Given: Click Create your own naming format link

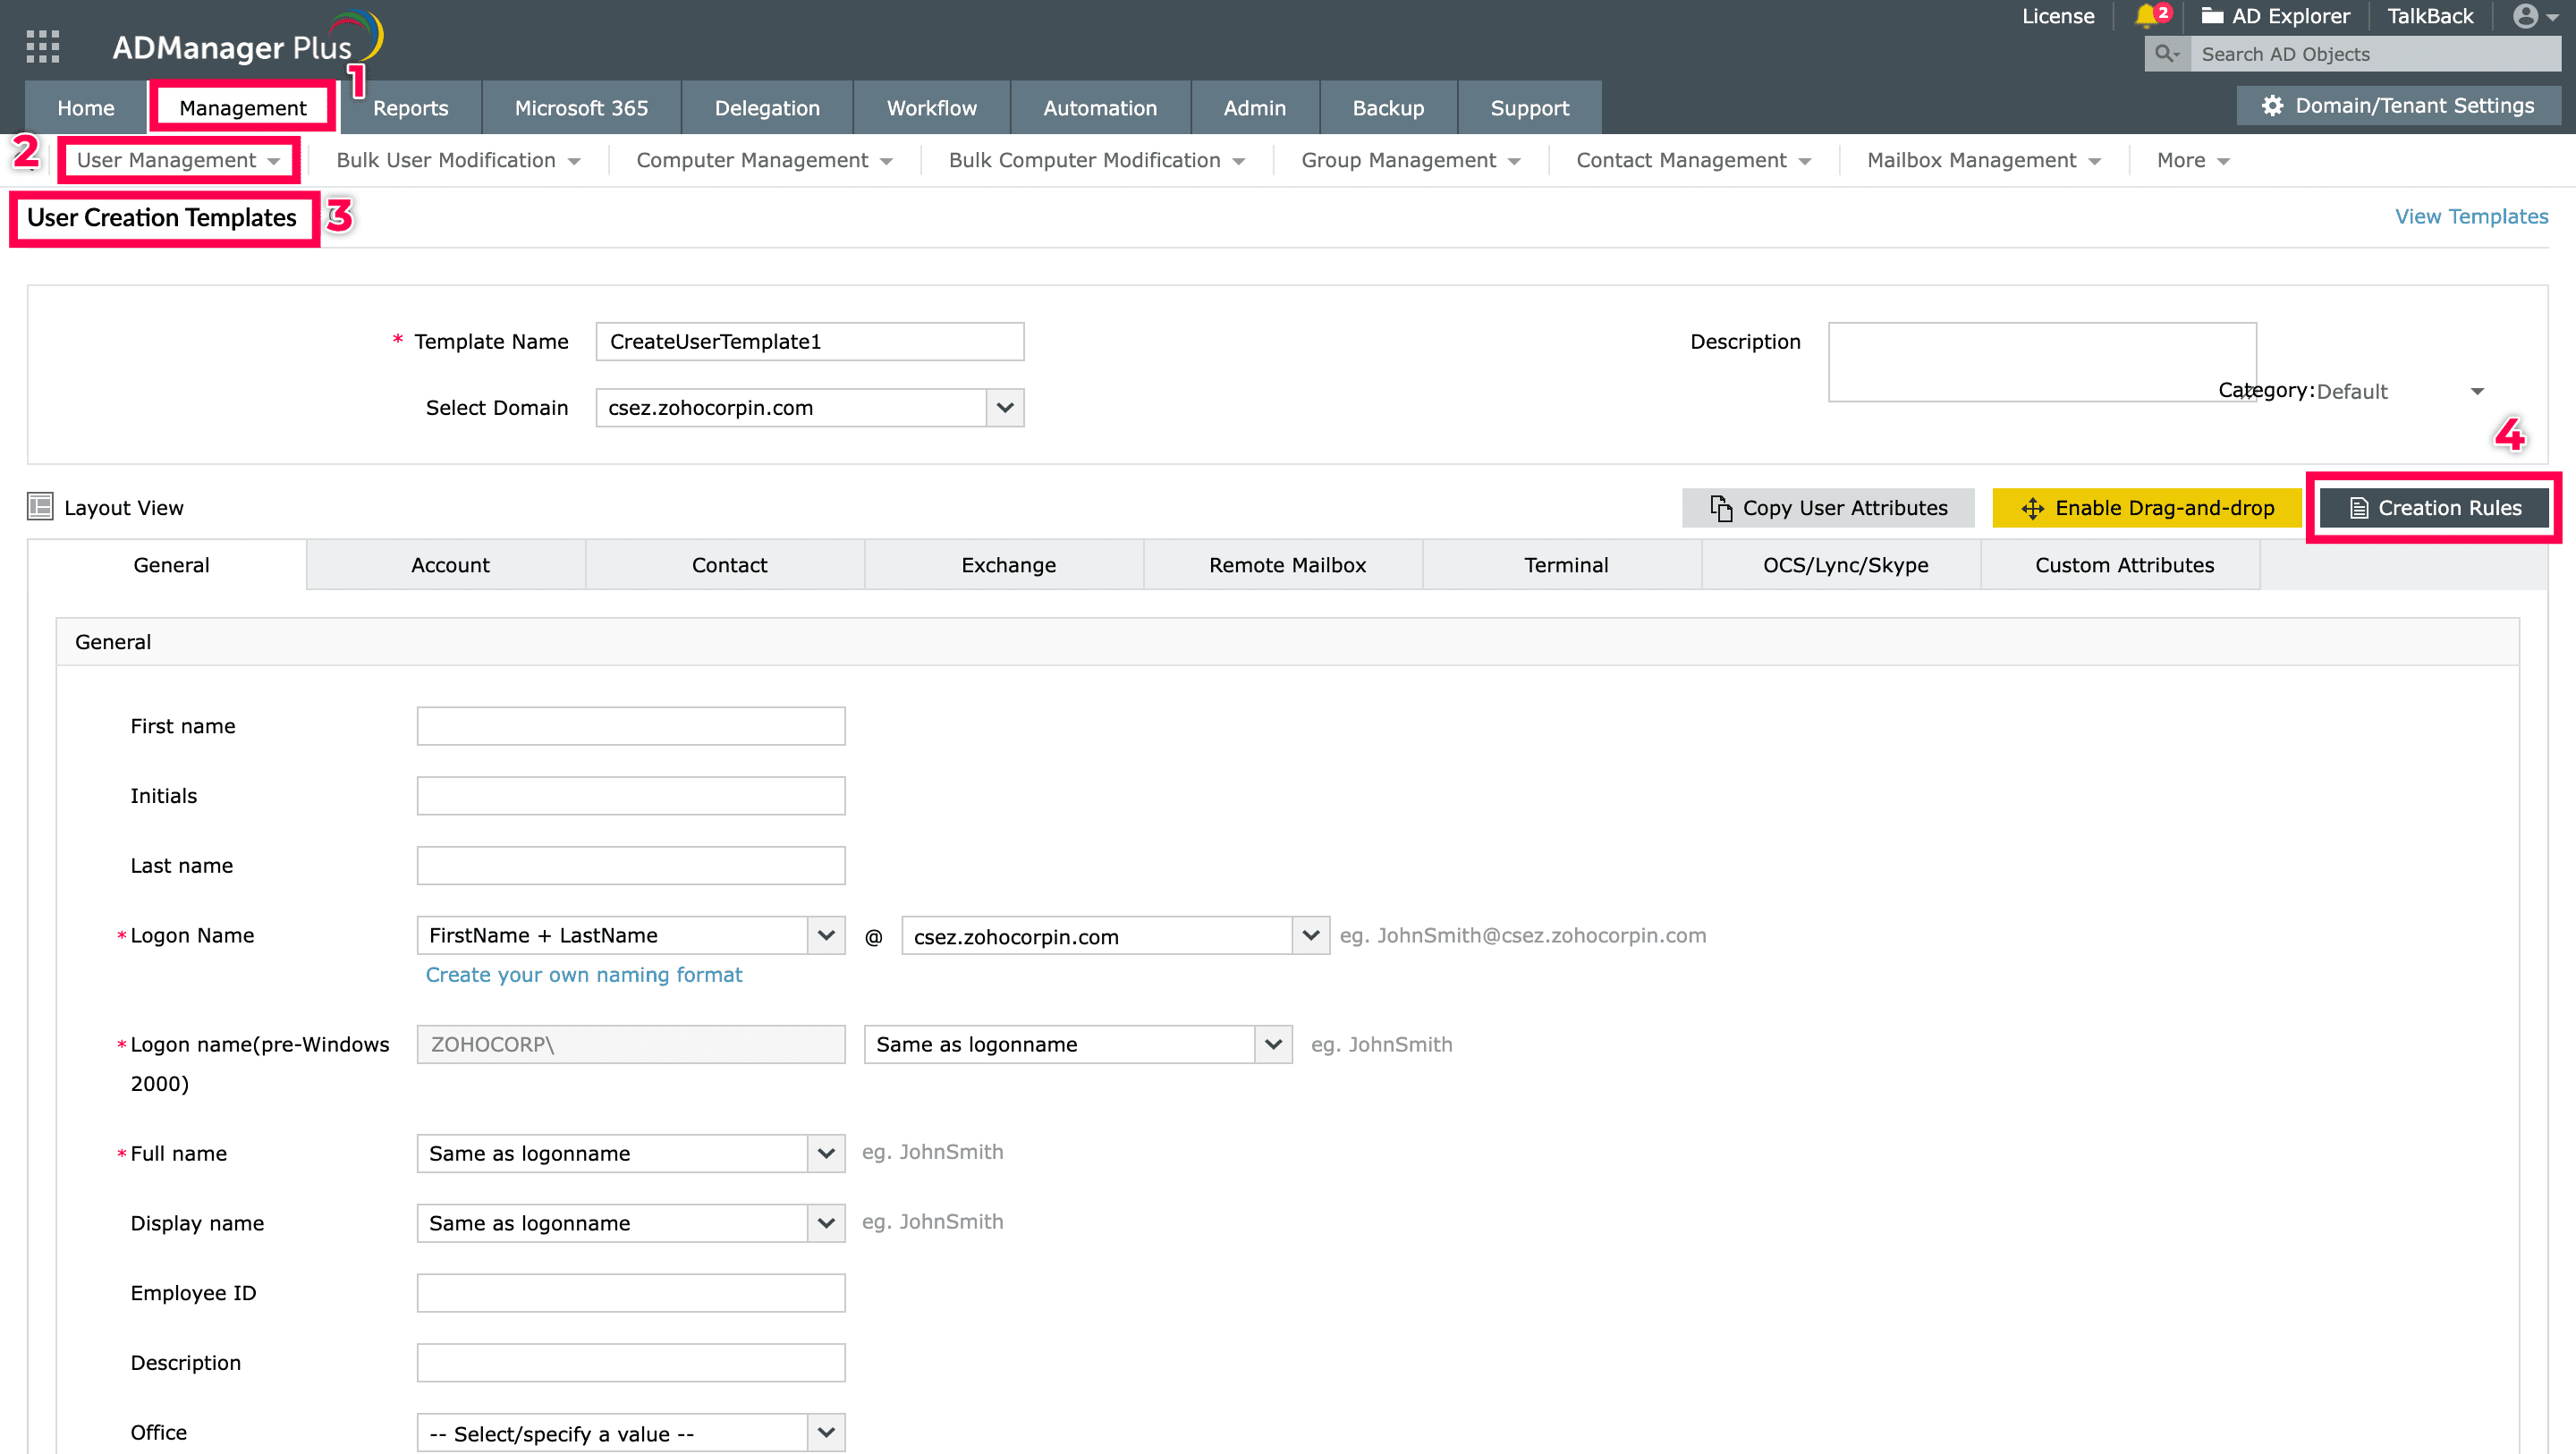Looking at the screenshot, I should (584, 974).
